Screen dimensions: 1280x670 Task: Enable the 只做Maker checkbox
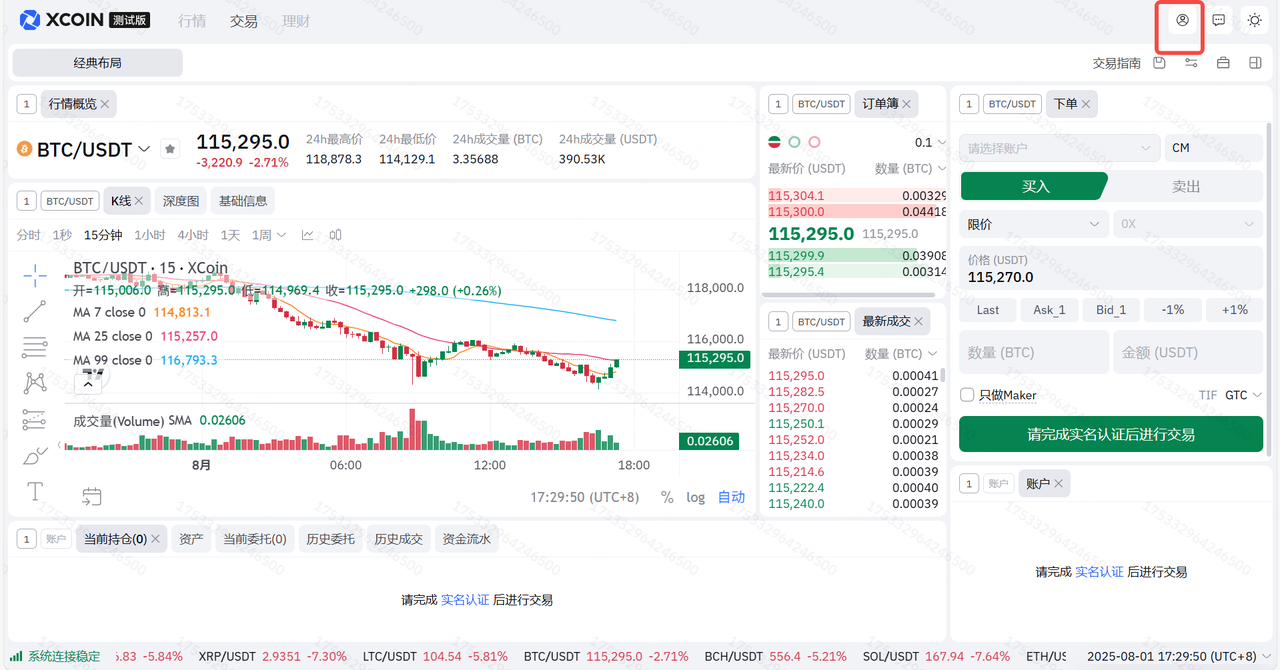point(967,395)
